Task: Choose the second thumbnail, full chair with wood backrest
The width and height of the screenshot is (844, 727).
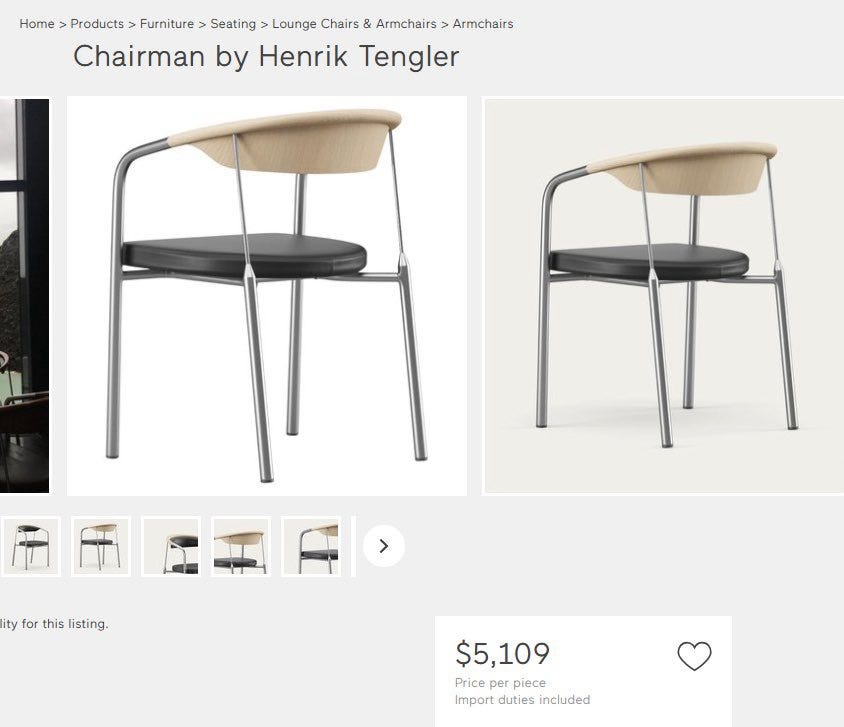Action: pyautogui.click(x=101, y=546)
